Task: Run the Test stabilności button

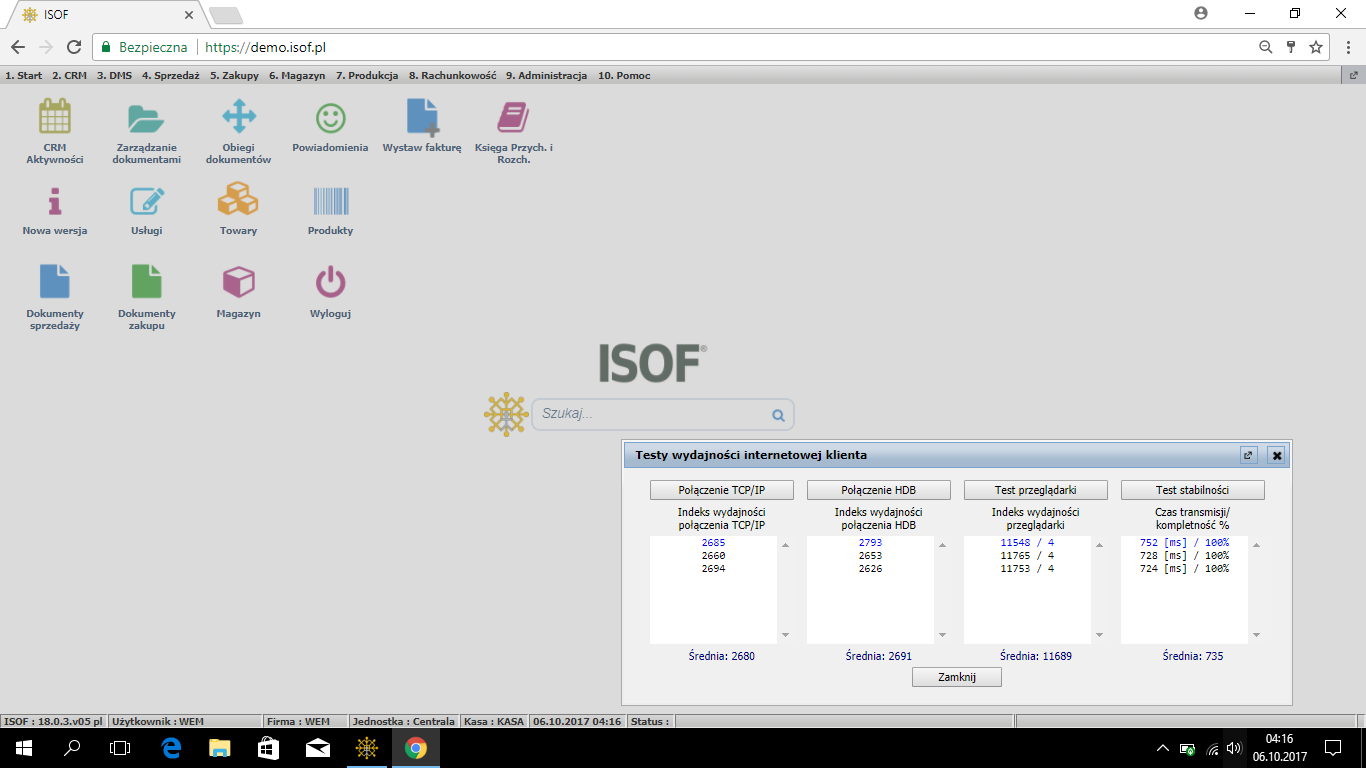Action: (x=1193, y=490)
